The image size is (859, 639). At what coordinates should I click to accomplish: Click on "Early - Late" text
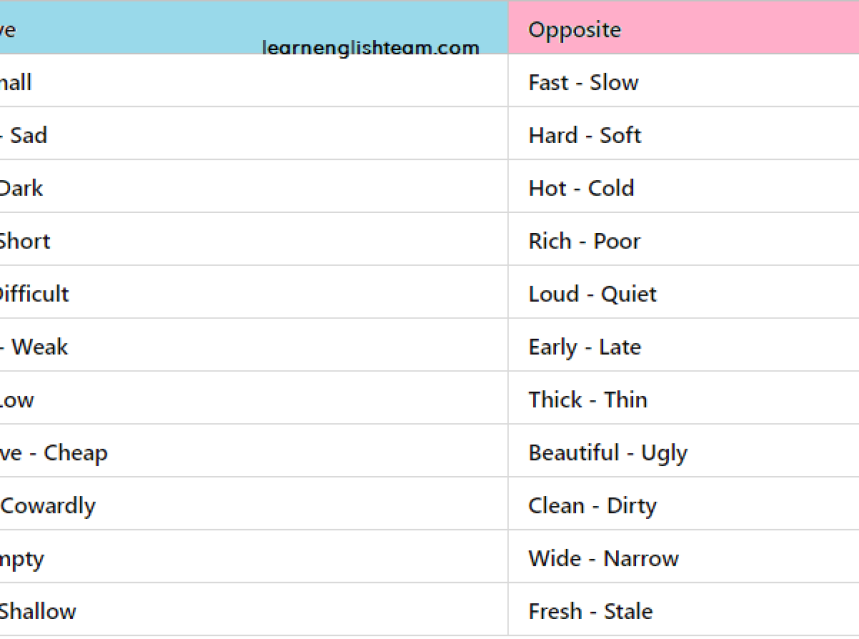585,348
